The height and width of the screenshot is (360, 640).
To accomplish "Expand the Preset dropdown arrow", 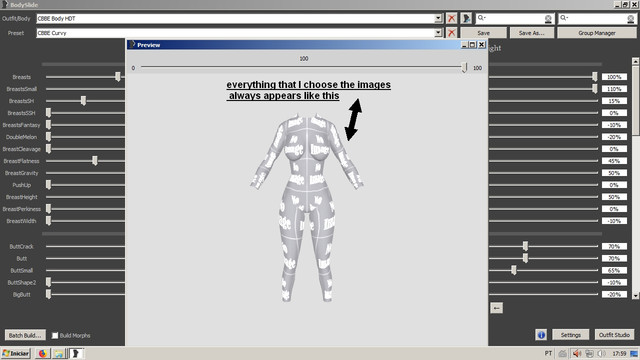I will [438, 33].
